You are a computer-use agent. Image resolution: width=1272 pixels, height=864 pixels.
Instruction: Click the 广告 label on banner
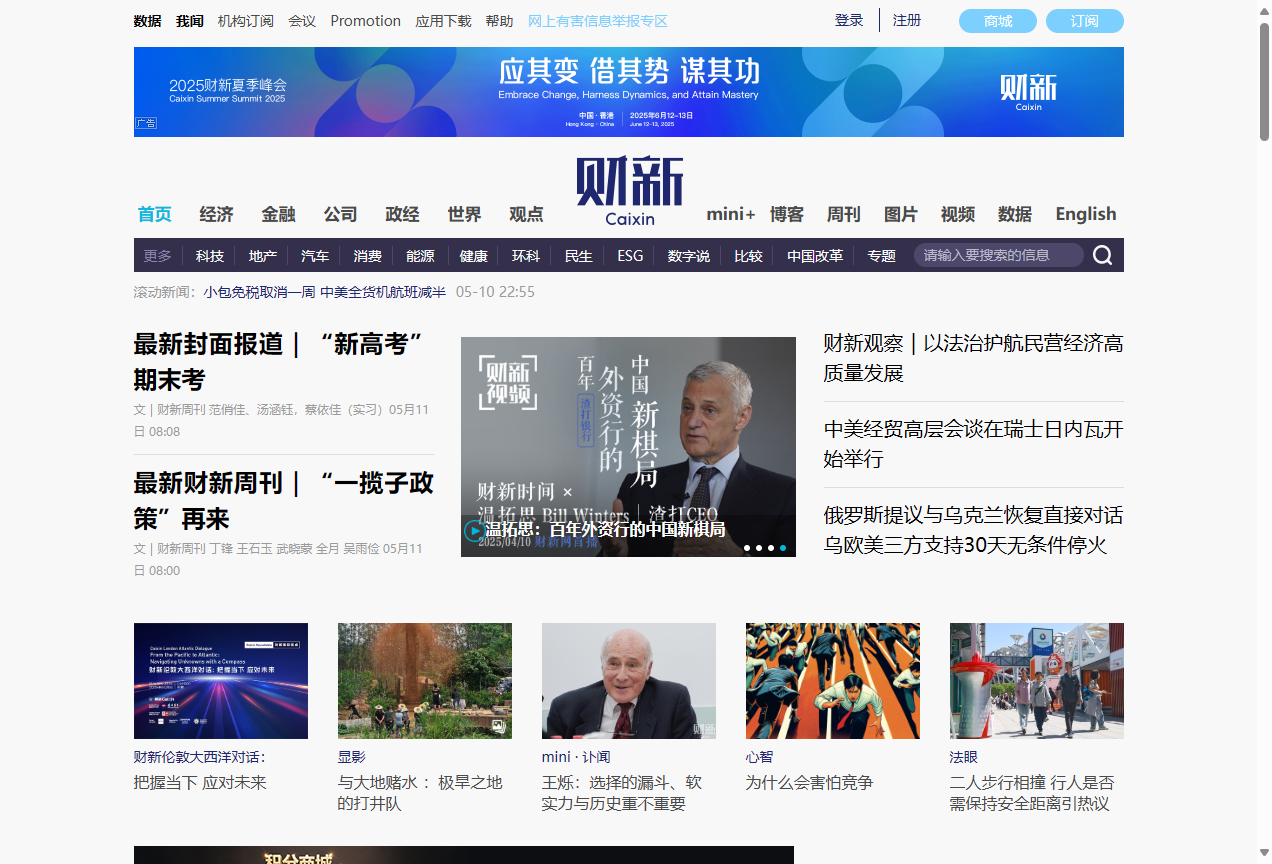[x=146, y=123]
